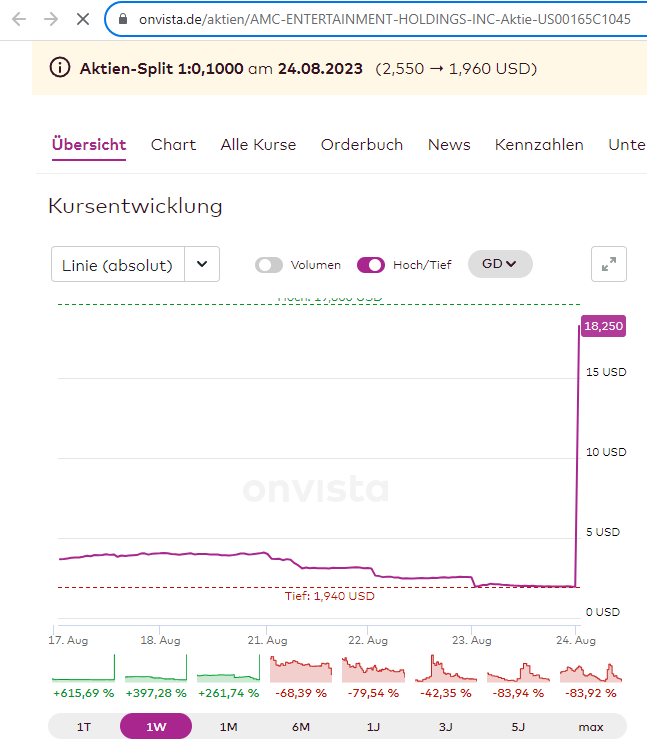Screen dimensions: 647x748
Task: Click the +397,28 % mini chart thumbnail
Action: (156, 668)
